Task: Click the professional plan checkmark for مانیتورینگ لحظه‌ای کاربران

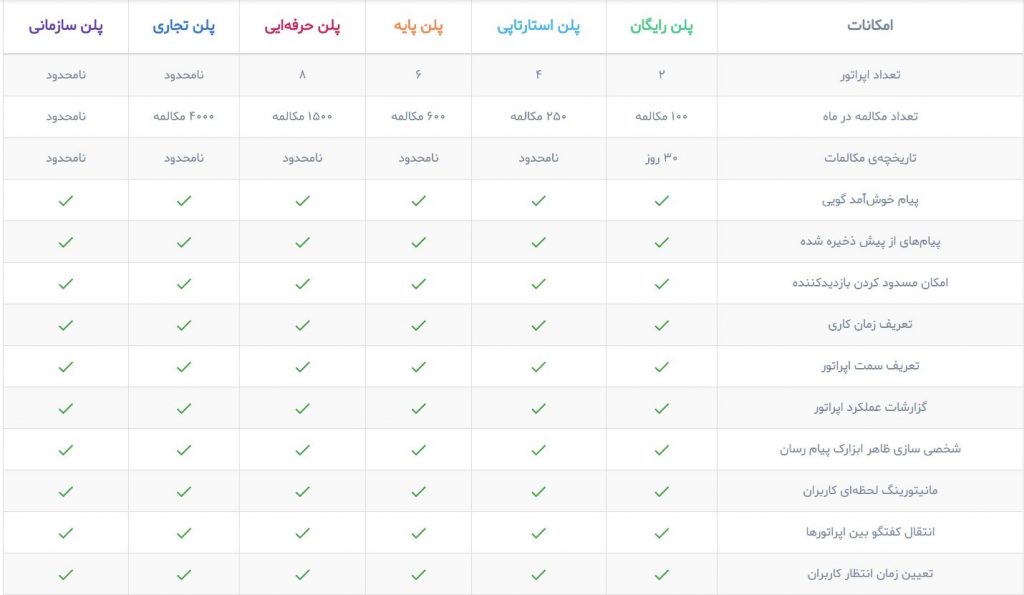Action: [302, 491]
